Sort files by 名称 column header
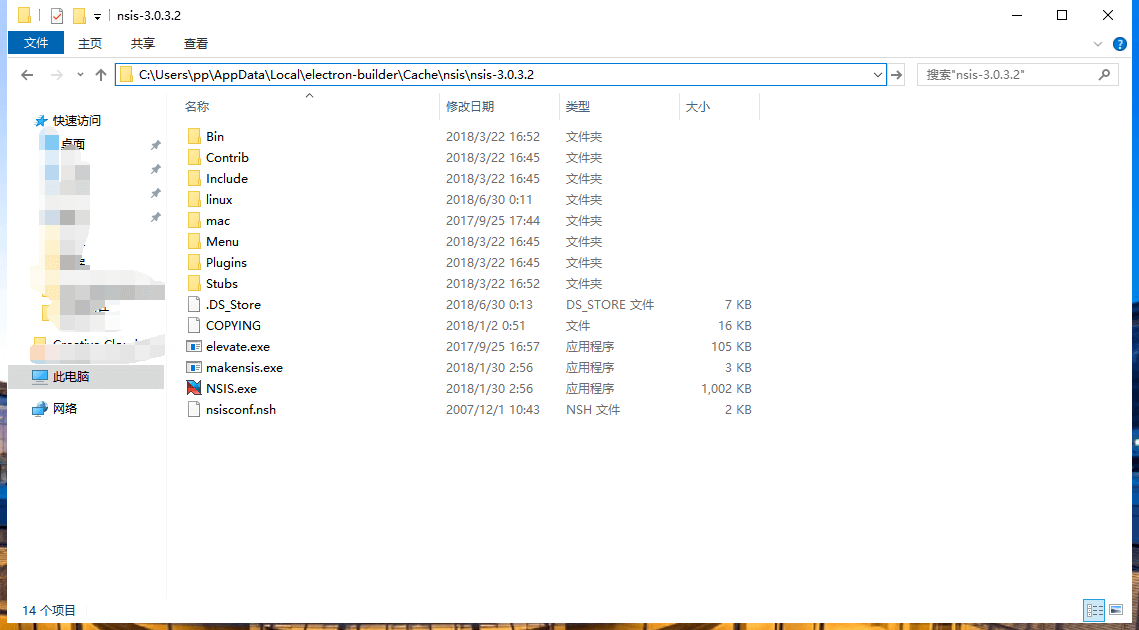 [197, 106]
